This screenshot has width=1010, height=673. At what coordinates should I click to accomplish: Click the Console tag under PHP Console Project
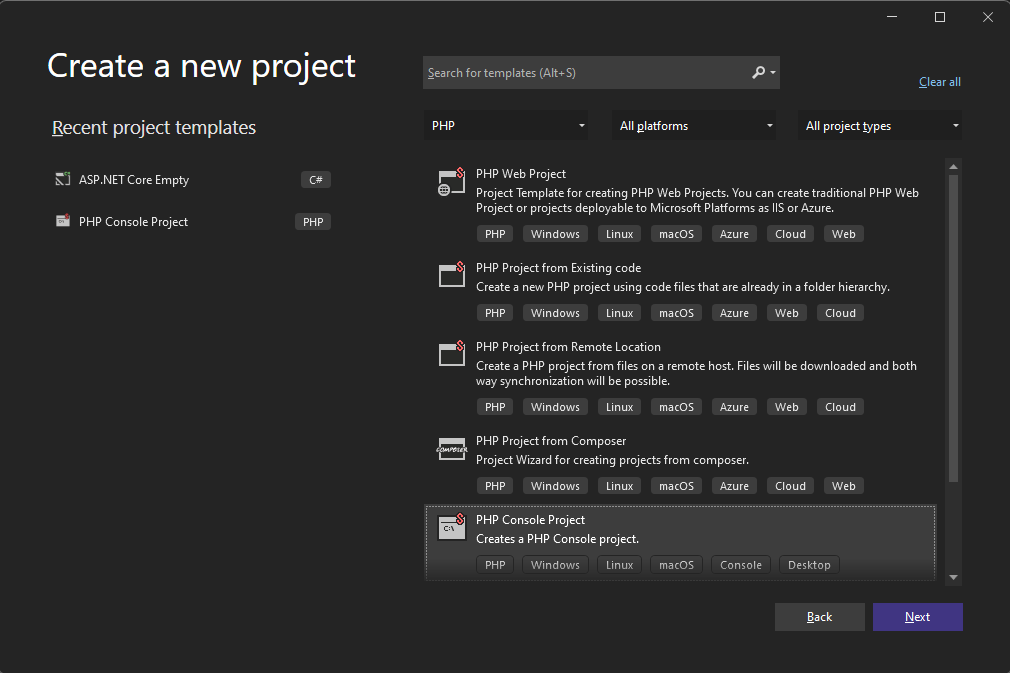coord(741,565)
